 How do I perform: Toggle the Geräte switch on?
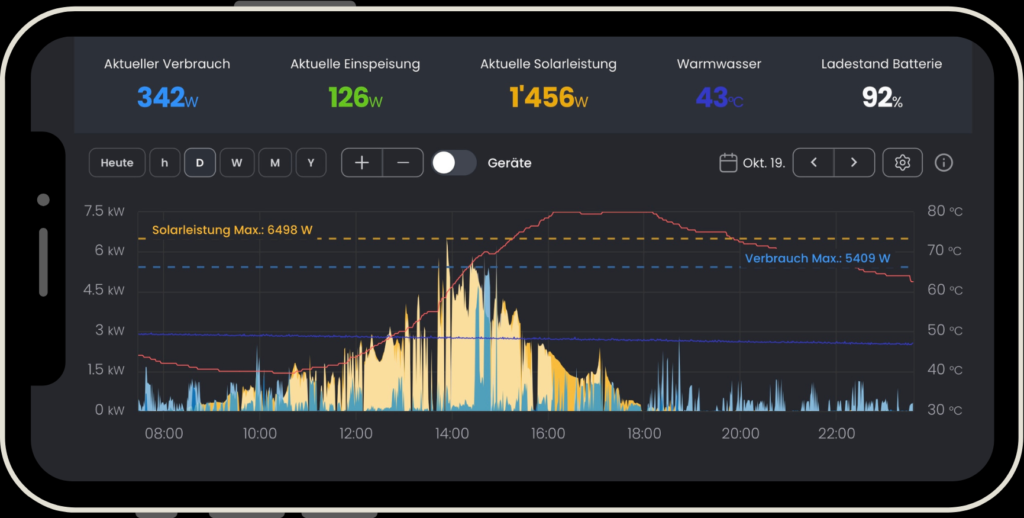click(x=454, y=163)
